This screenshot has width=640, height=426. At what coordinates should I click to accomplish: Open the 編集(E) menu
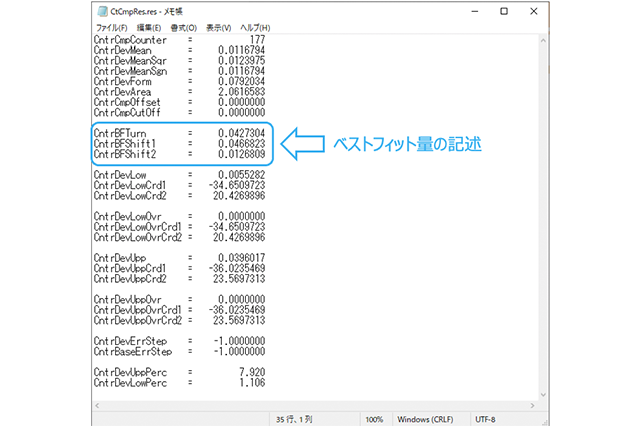151,27
